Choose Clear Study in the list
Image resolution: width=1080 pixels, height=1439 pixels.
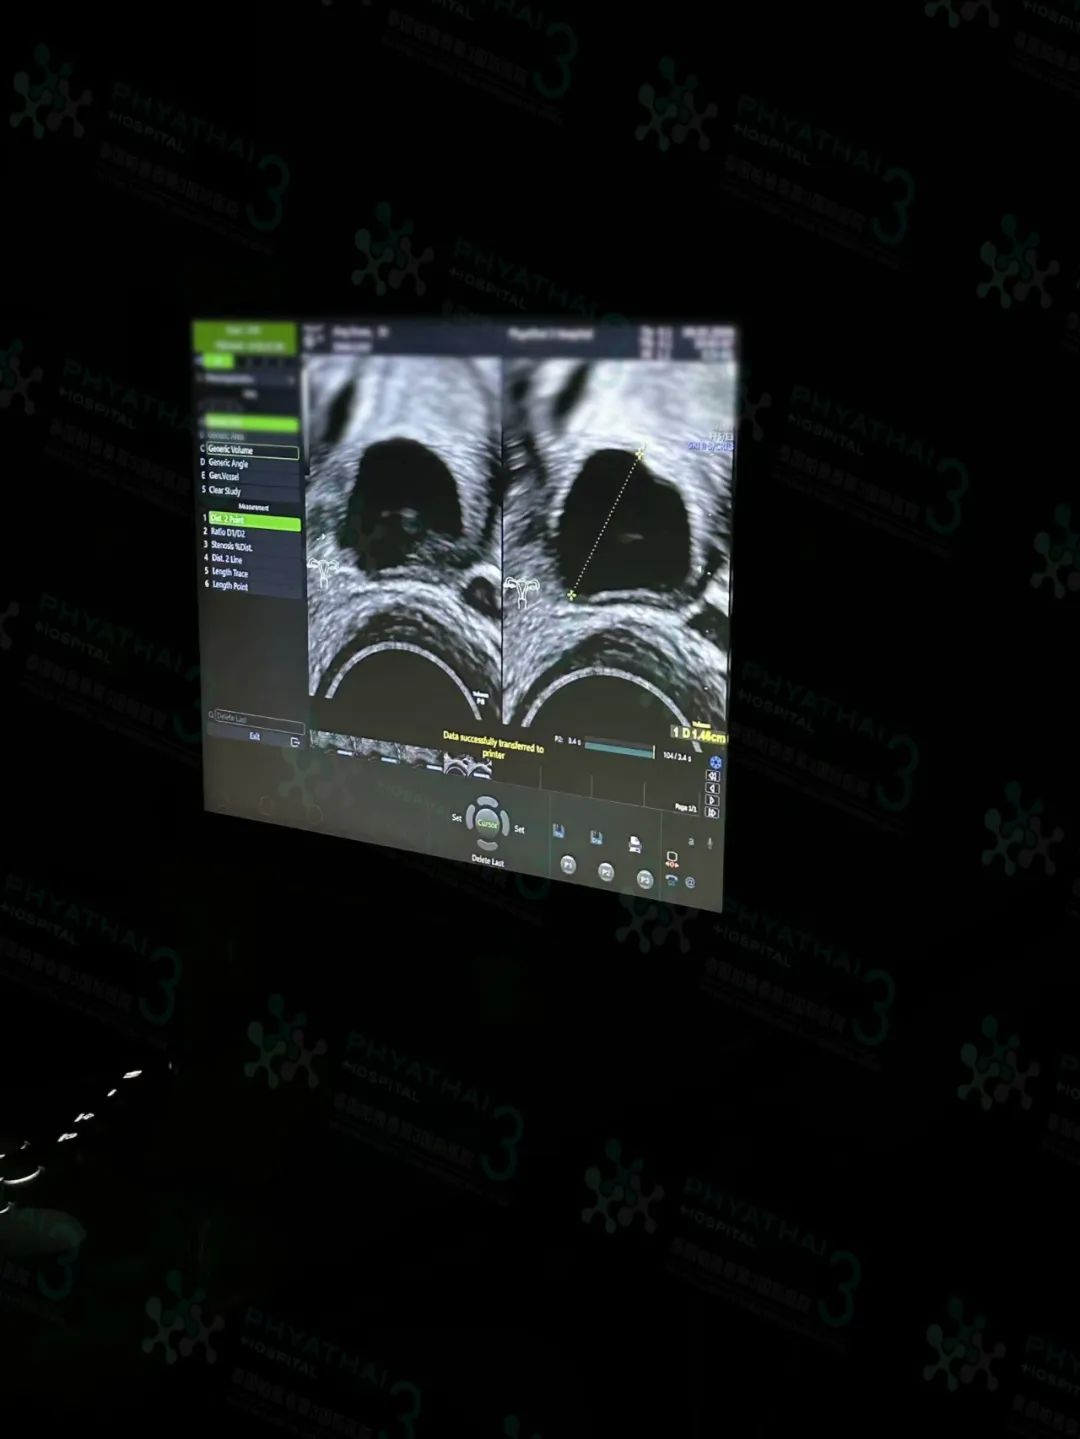(x=252, y=491)
